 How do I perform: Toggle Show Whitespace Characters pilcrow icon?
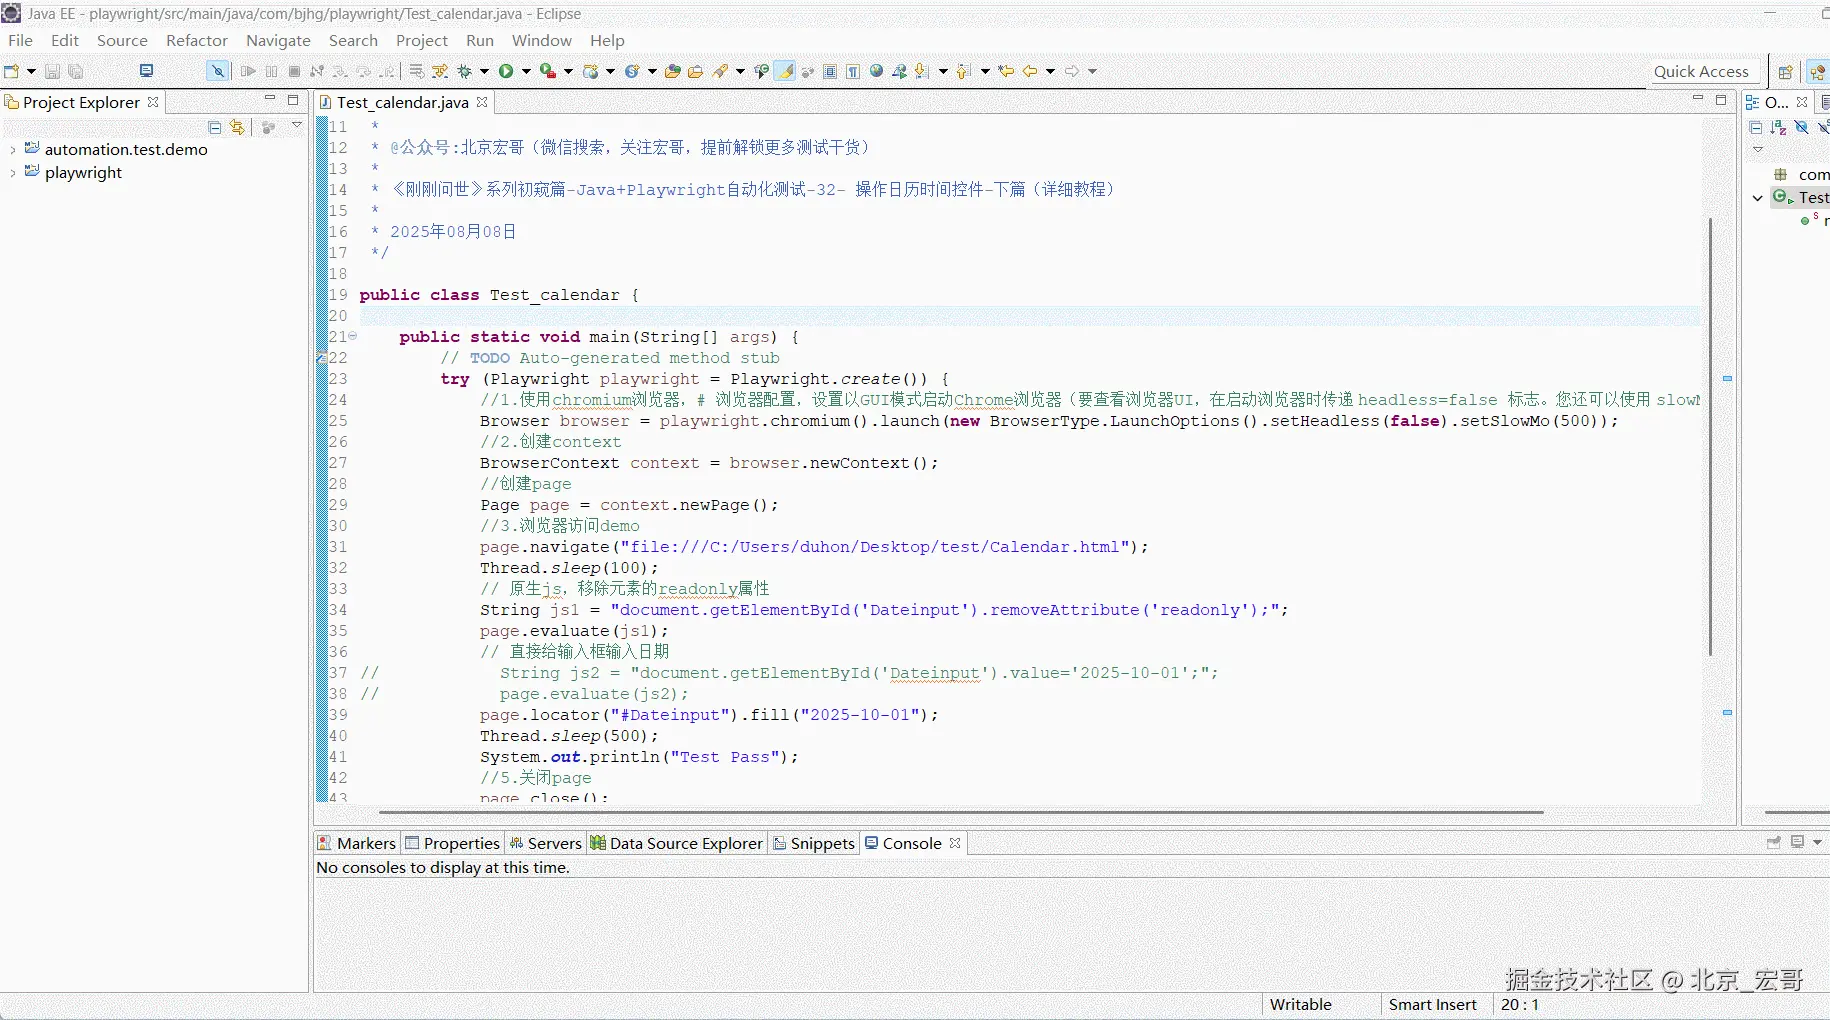tap(853, 71)
